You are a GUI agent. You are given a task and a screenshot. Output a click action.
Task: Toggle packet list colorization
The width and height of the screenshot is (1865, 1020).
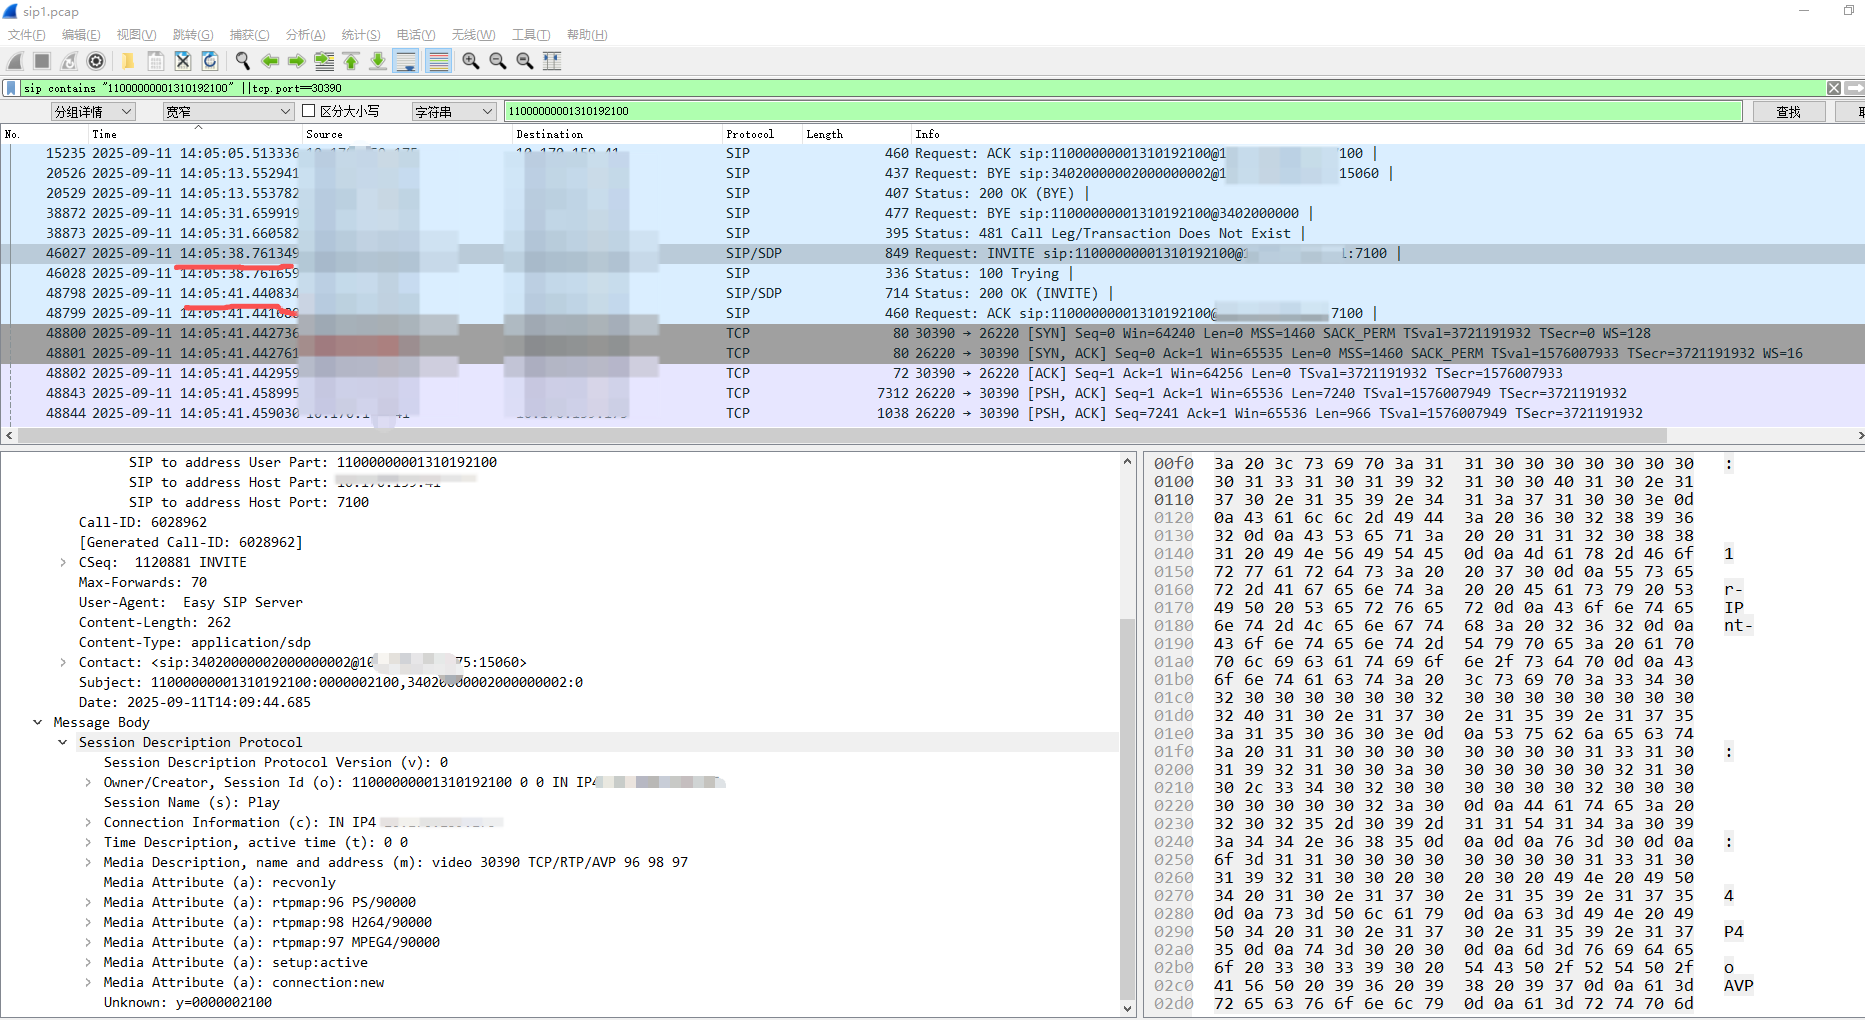tap(438, 61)
